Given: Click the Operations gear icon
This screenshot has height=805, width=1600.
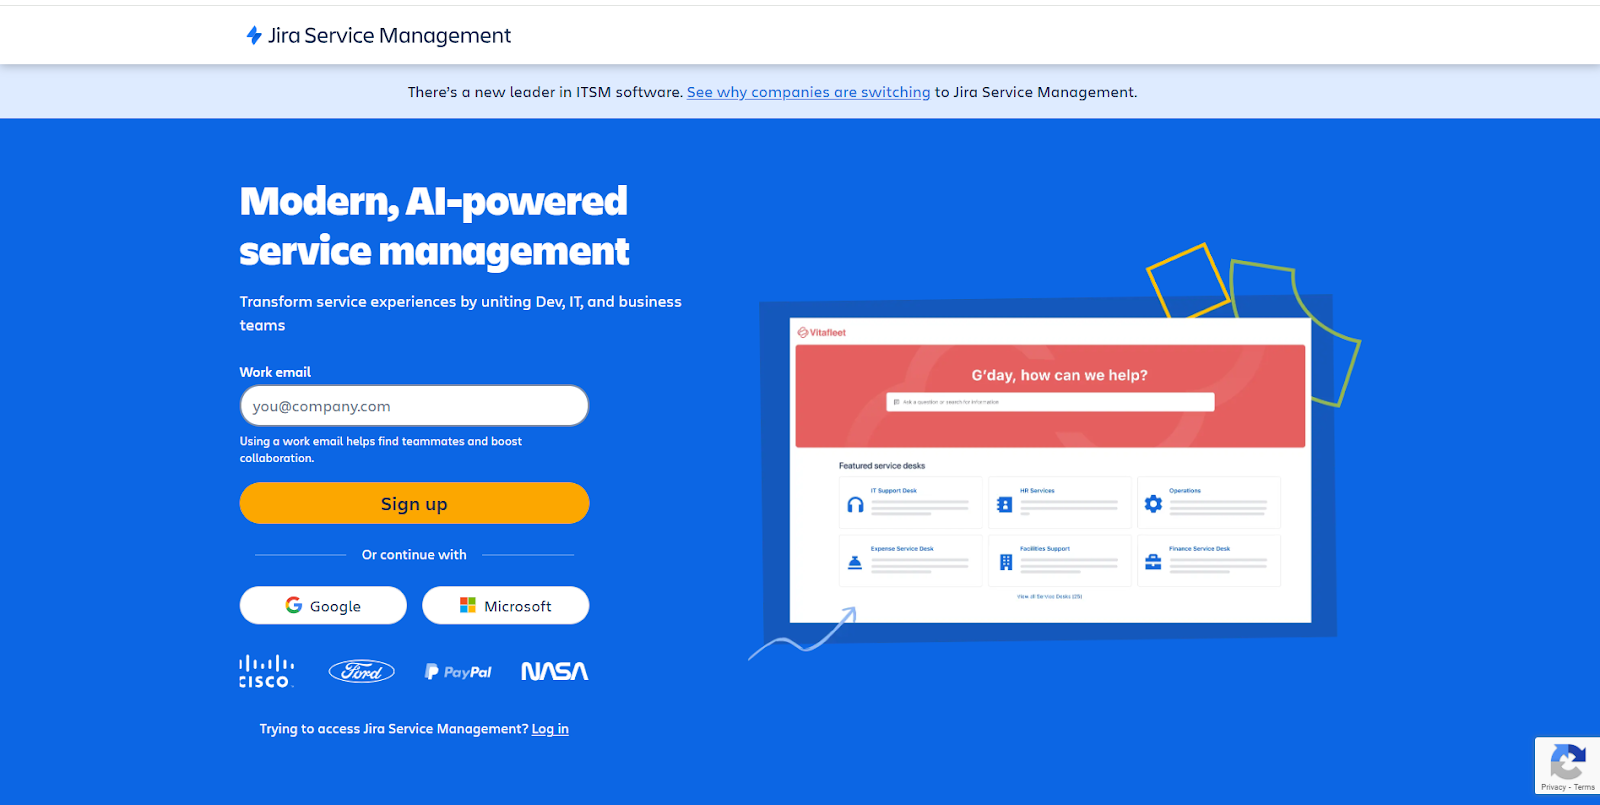Looking at the screenshot, I should [1153, 504].
